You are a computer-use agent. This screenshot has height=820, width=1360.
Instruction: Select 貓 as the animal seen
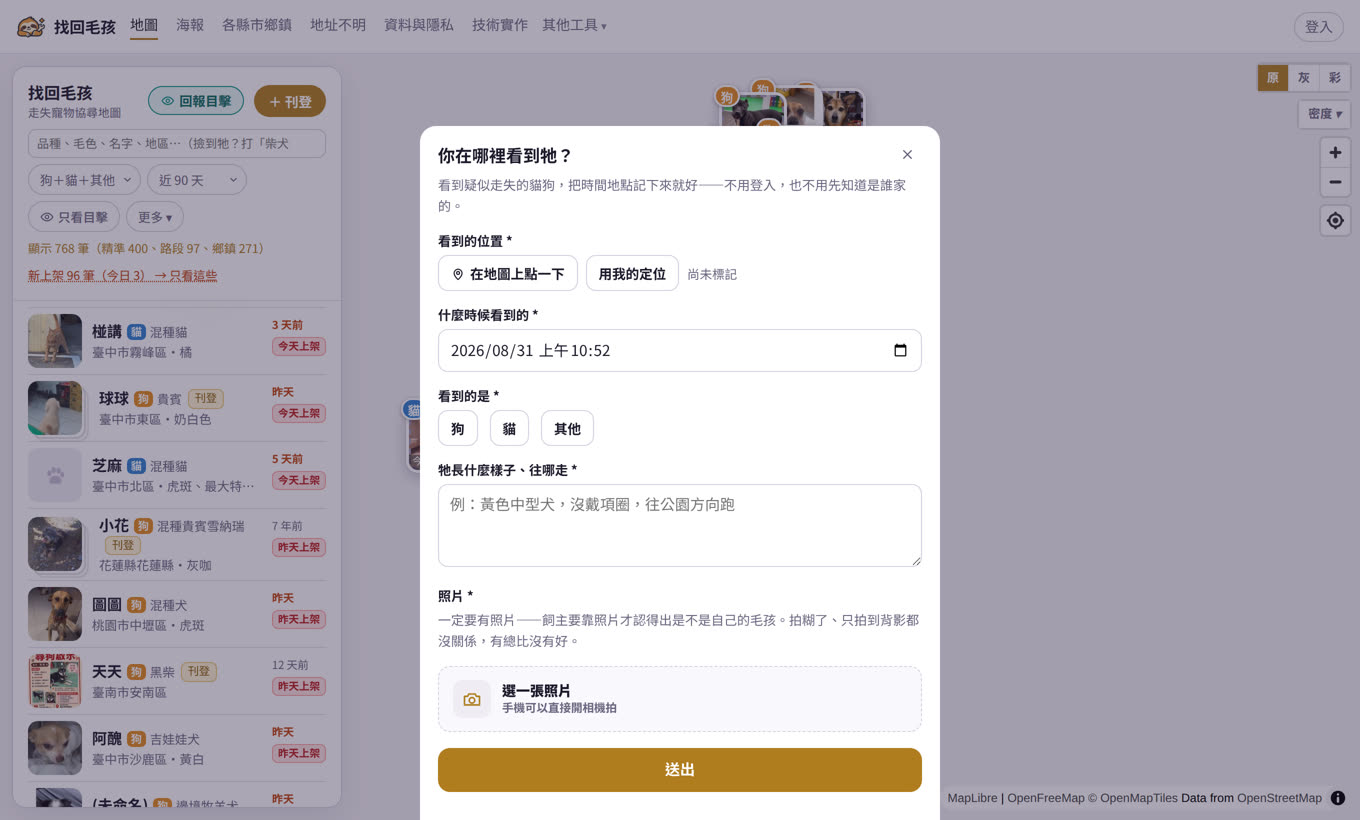[x=509, y=428]
